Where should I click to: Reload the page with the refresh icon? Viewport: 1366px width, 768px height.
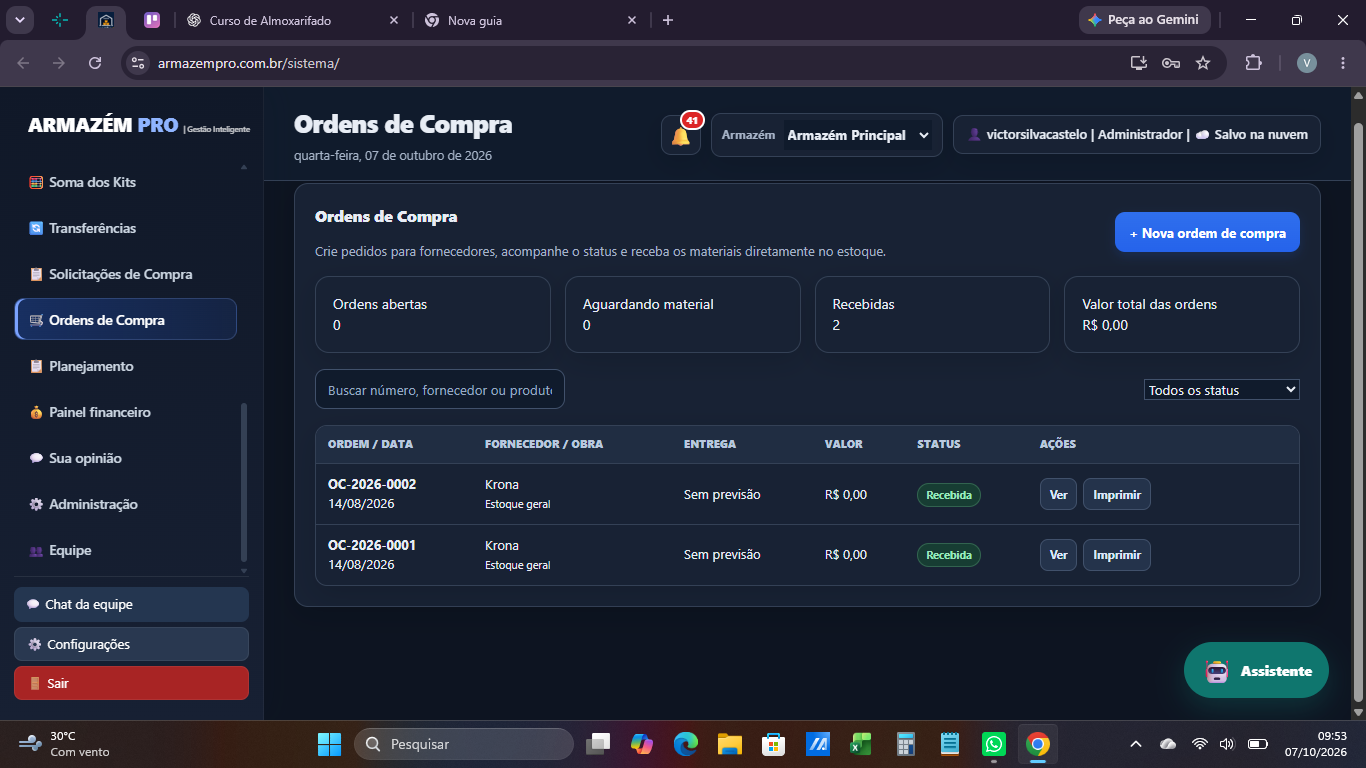pos(95,63)
